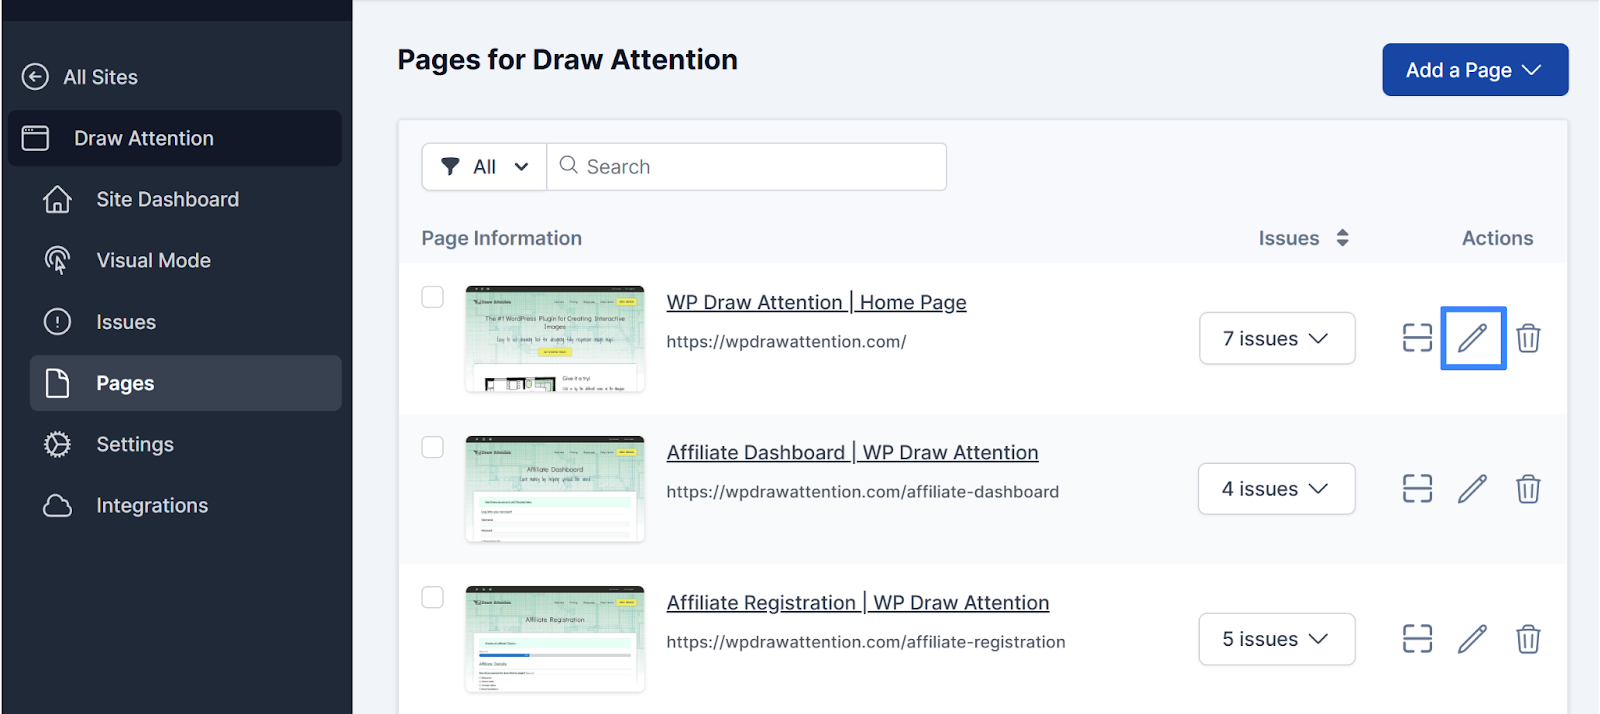Click the Affiliate Registration thumbnail preview

click(x=555, y=639)
